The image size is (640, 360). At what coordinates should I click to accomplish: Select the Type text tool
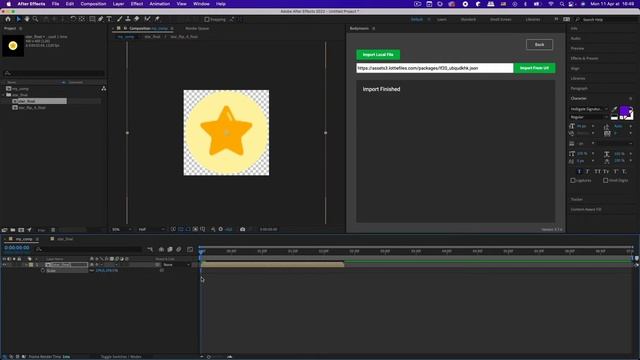tap(109, 19)
